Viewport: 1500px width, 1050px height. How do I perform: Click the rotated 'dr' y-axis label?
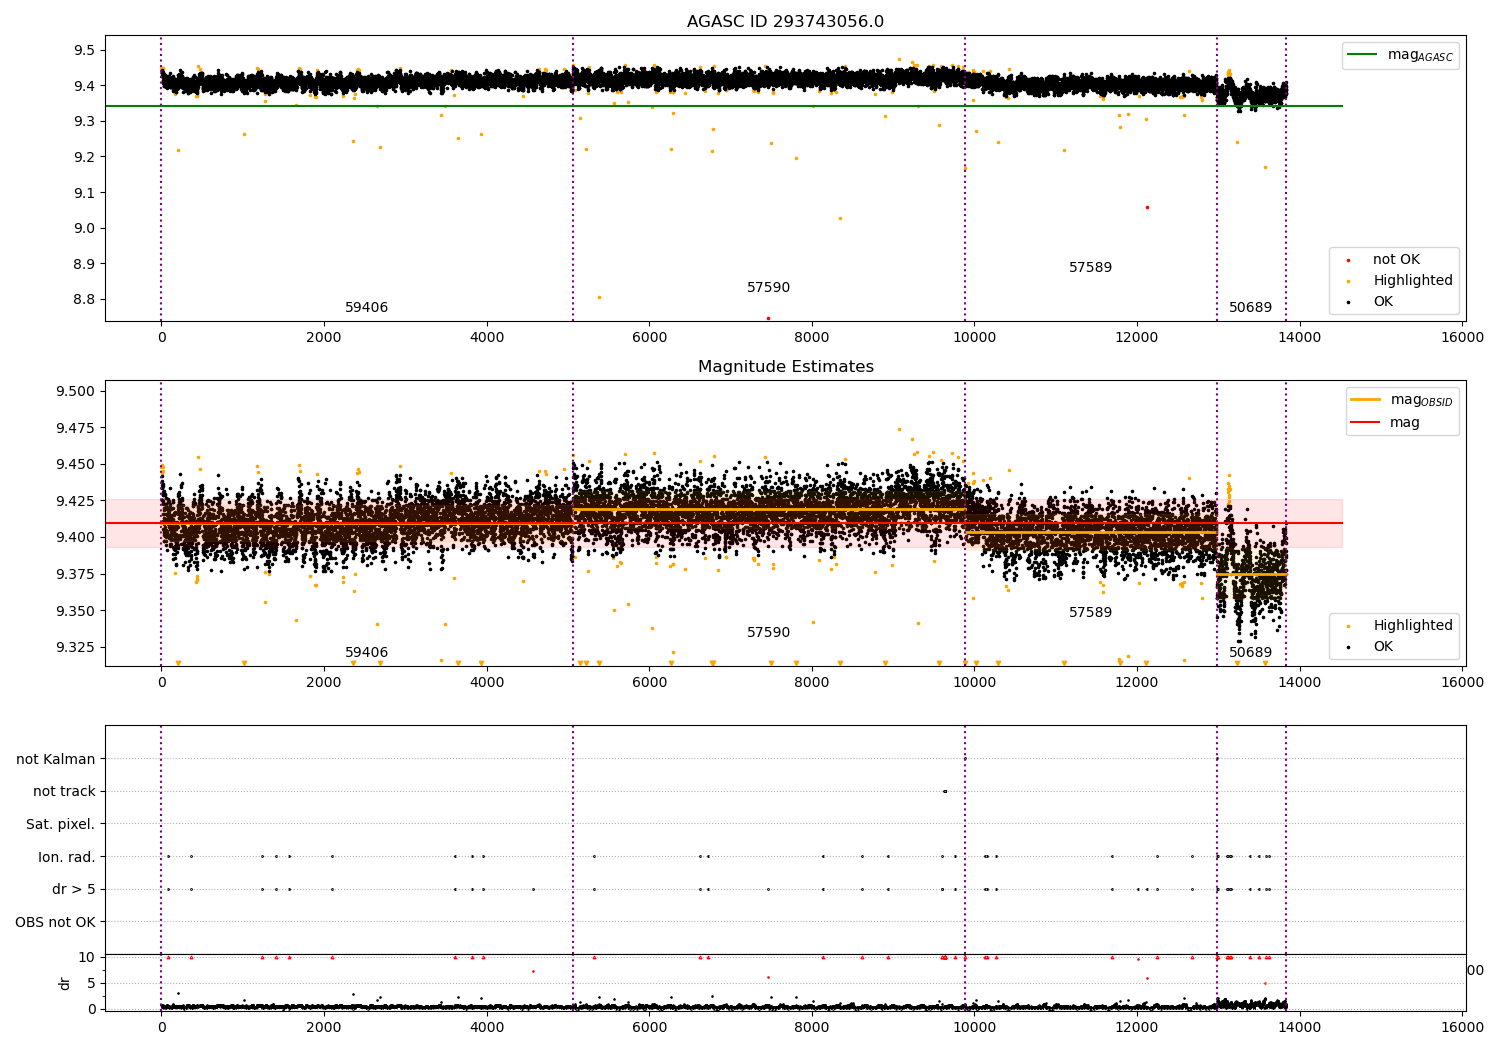pyautogui.click(x=65, y=983)
